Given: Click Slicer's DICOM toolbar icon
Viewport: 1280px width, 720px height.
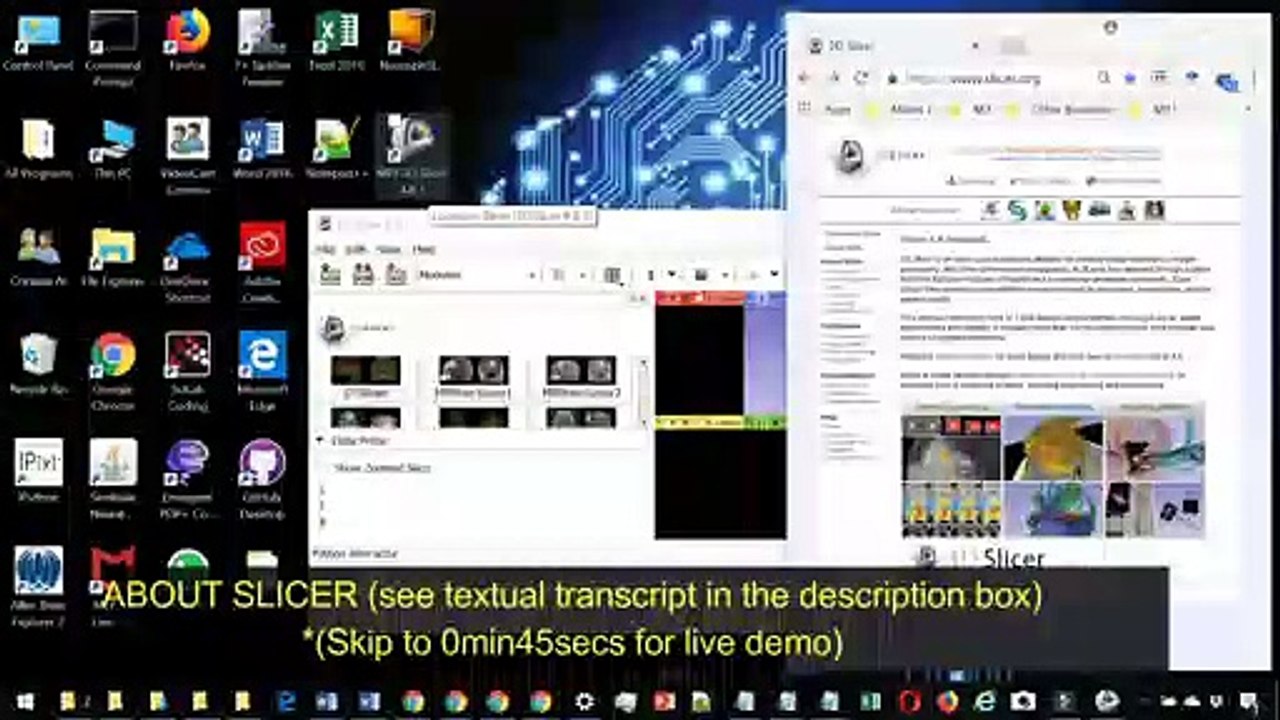Looking at the screenshot, I should [x=363, y=274].
